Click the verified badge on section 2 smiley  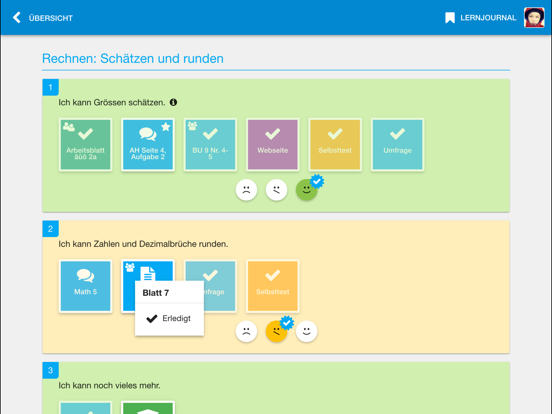click(287, 323)
